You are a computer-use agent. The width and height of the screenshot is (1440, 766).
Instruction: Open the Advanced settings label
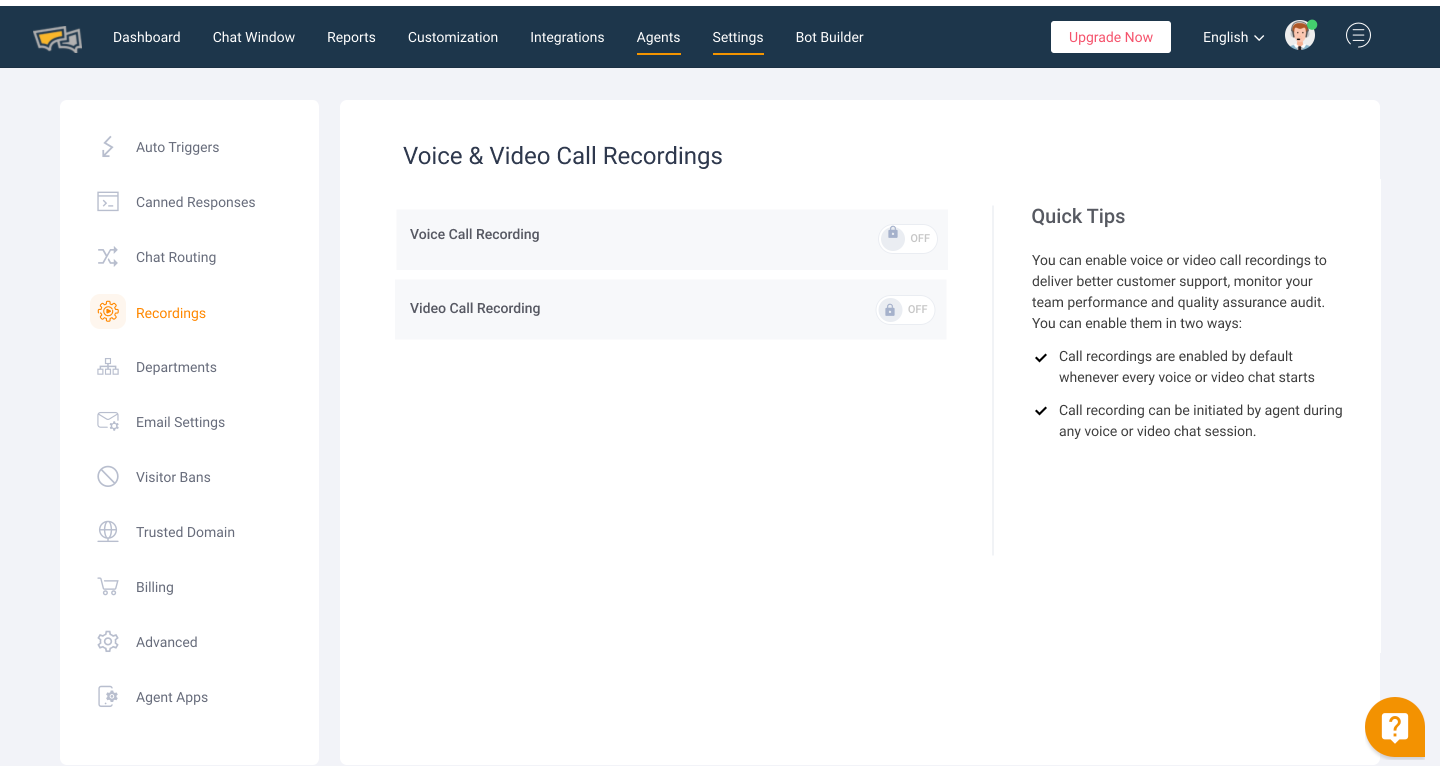point(166,642)
